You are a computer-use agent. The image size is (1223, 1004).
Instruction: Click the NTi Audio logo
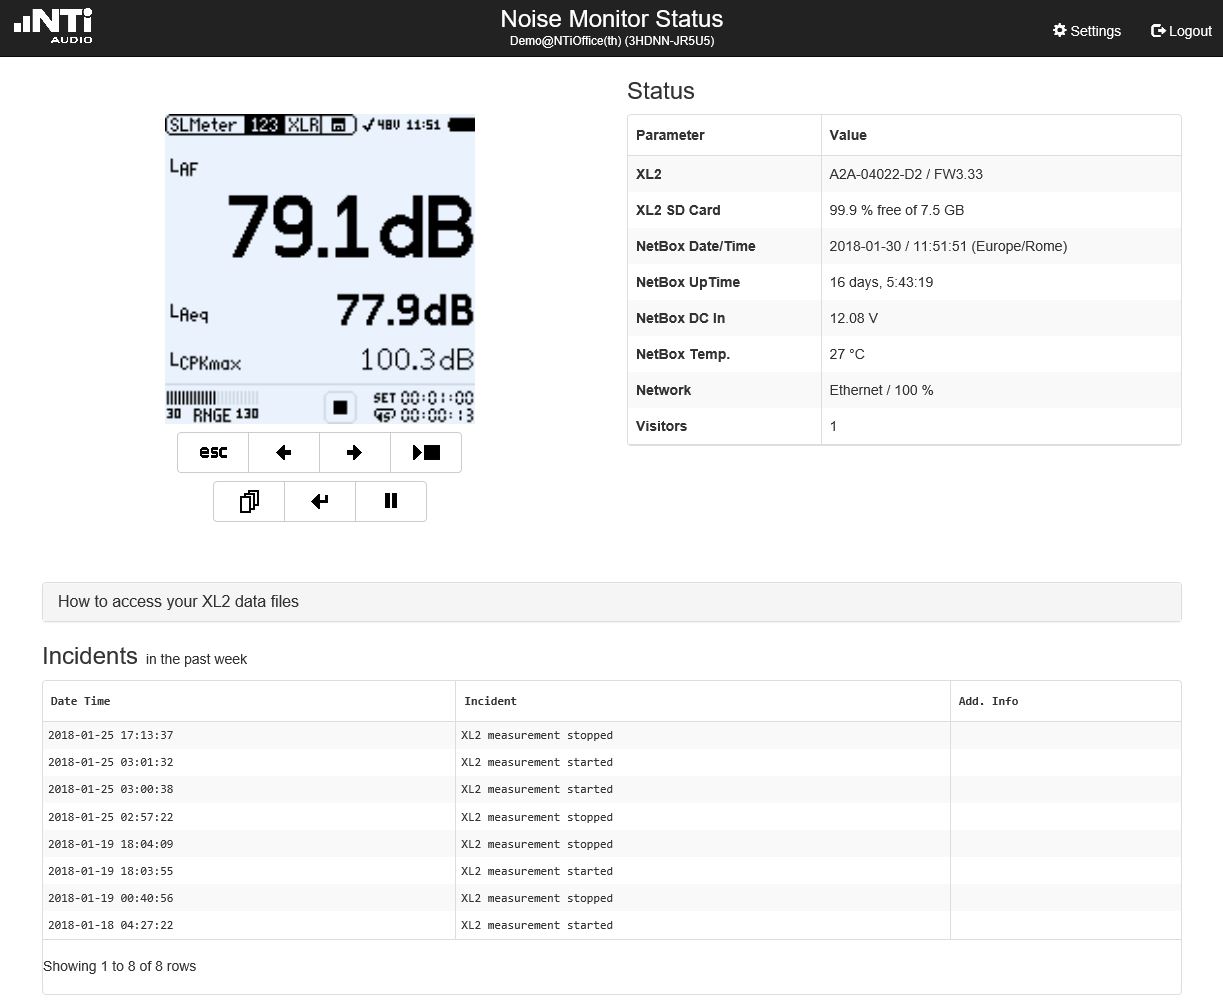[54, 26]
